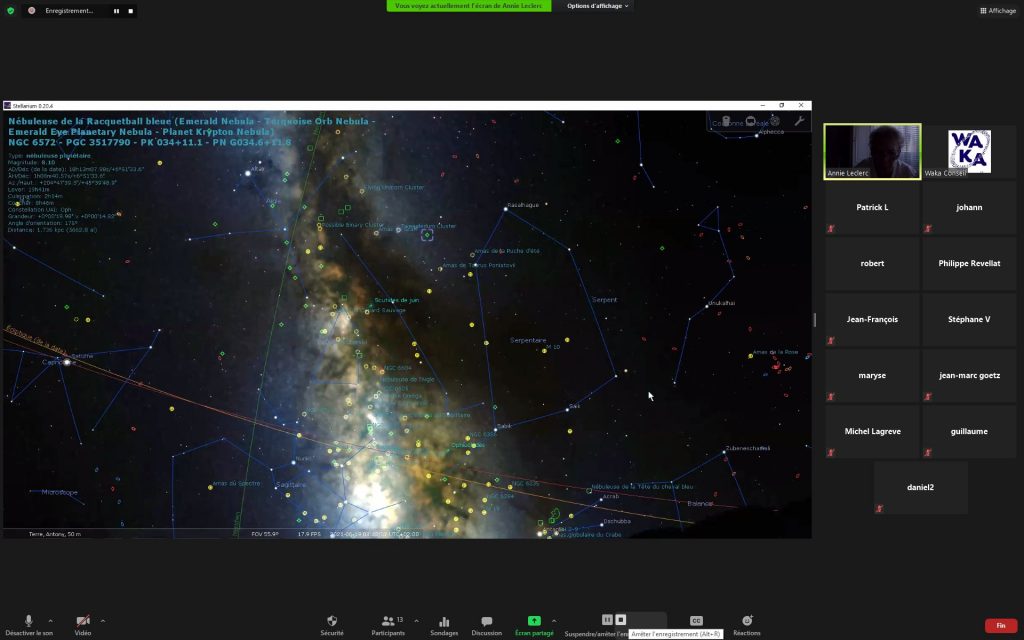Click the Amas de la Rose label
The image size is (1024, 640).
(775, 352)
